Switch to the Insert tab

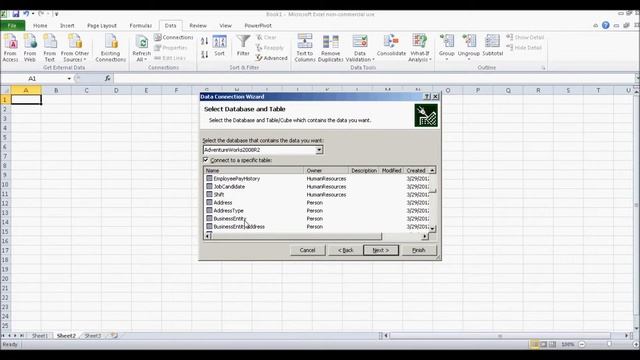click(x=67, y=26)
